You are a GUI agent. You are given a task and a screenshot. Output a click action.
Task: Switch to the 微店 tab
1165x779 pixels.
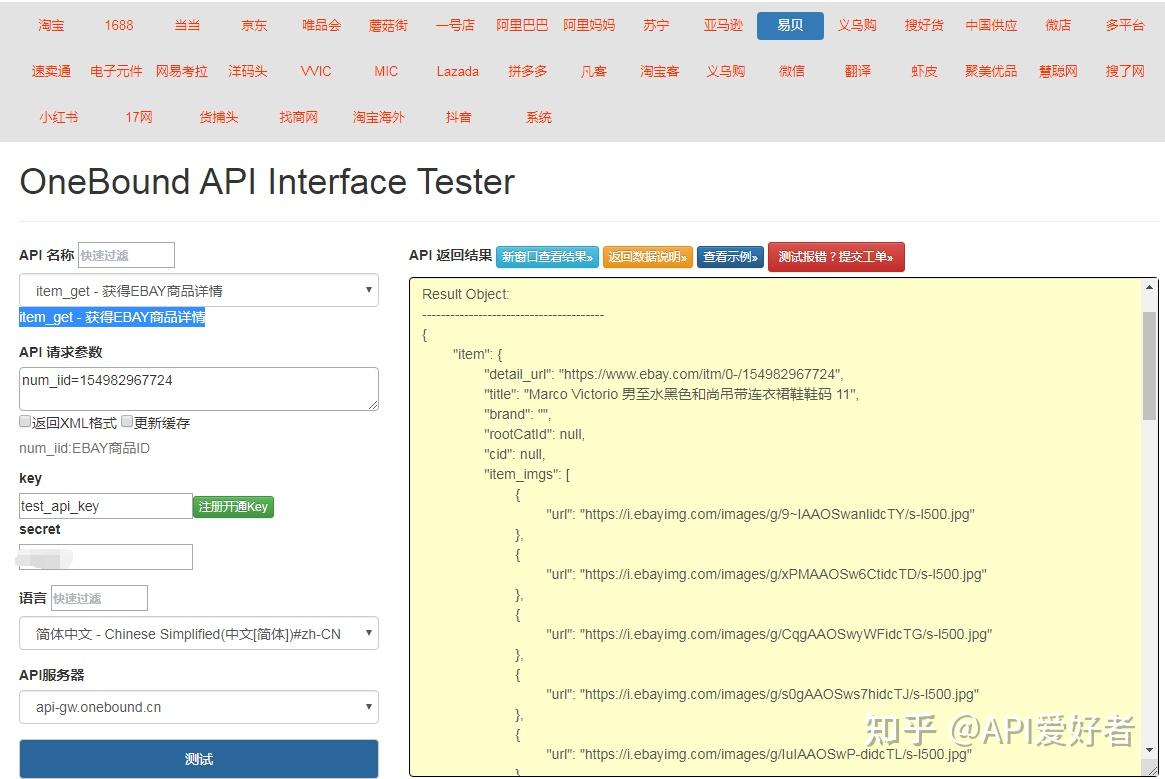tap(1058, 25)
